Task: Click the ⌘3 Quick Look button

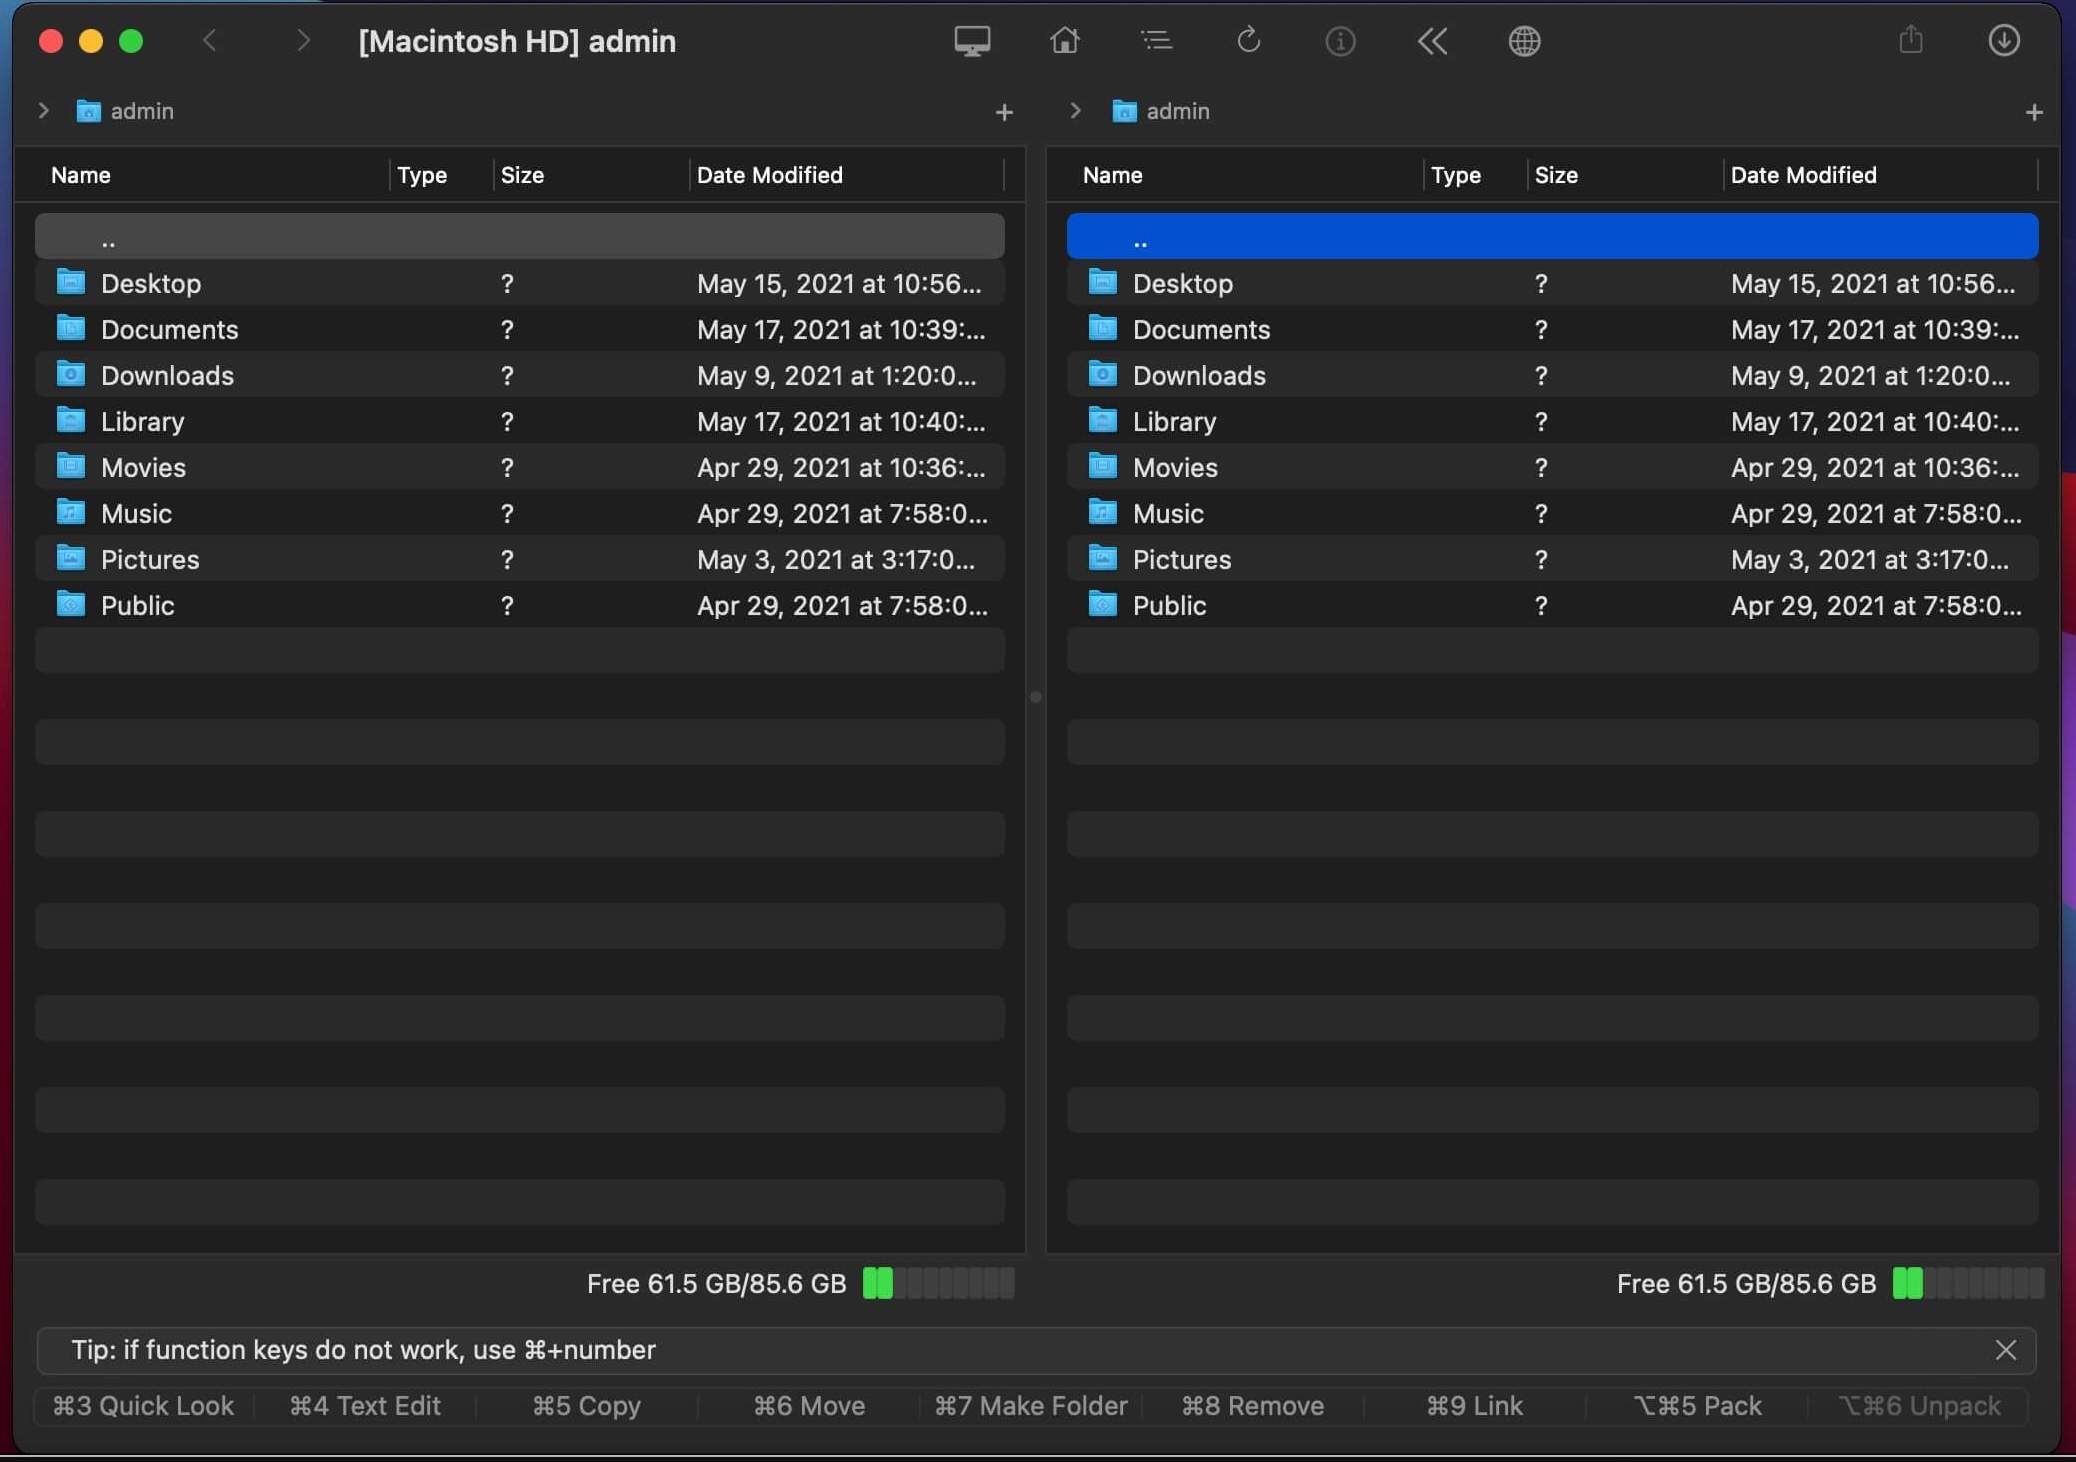Action: [x=143, y=1406]
